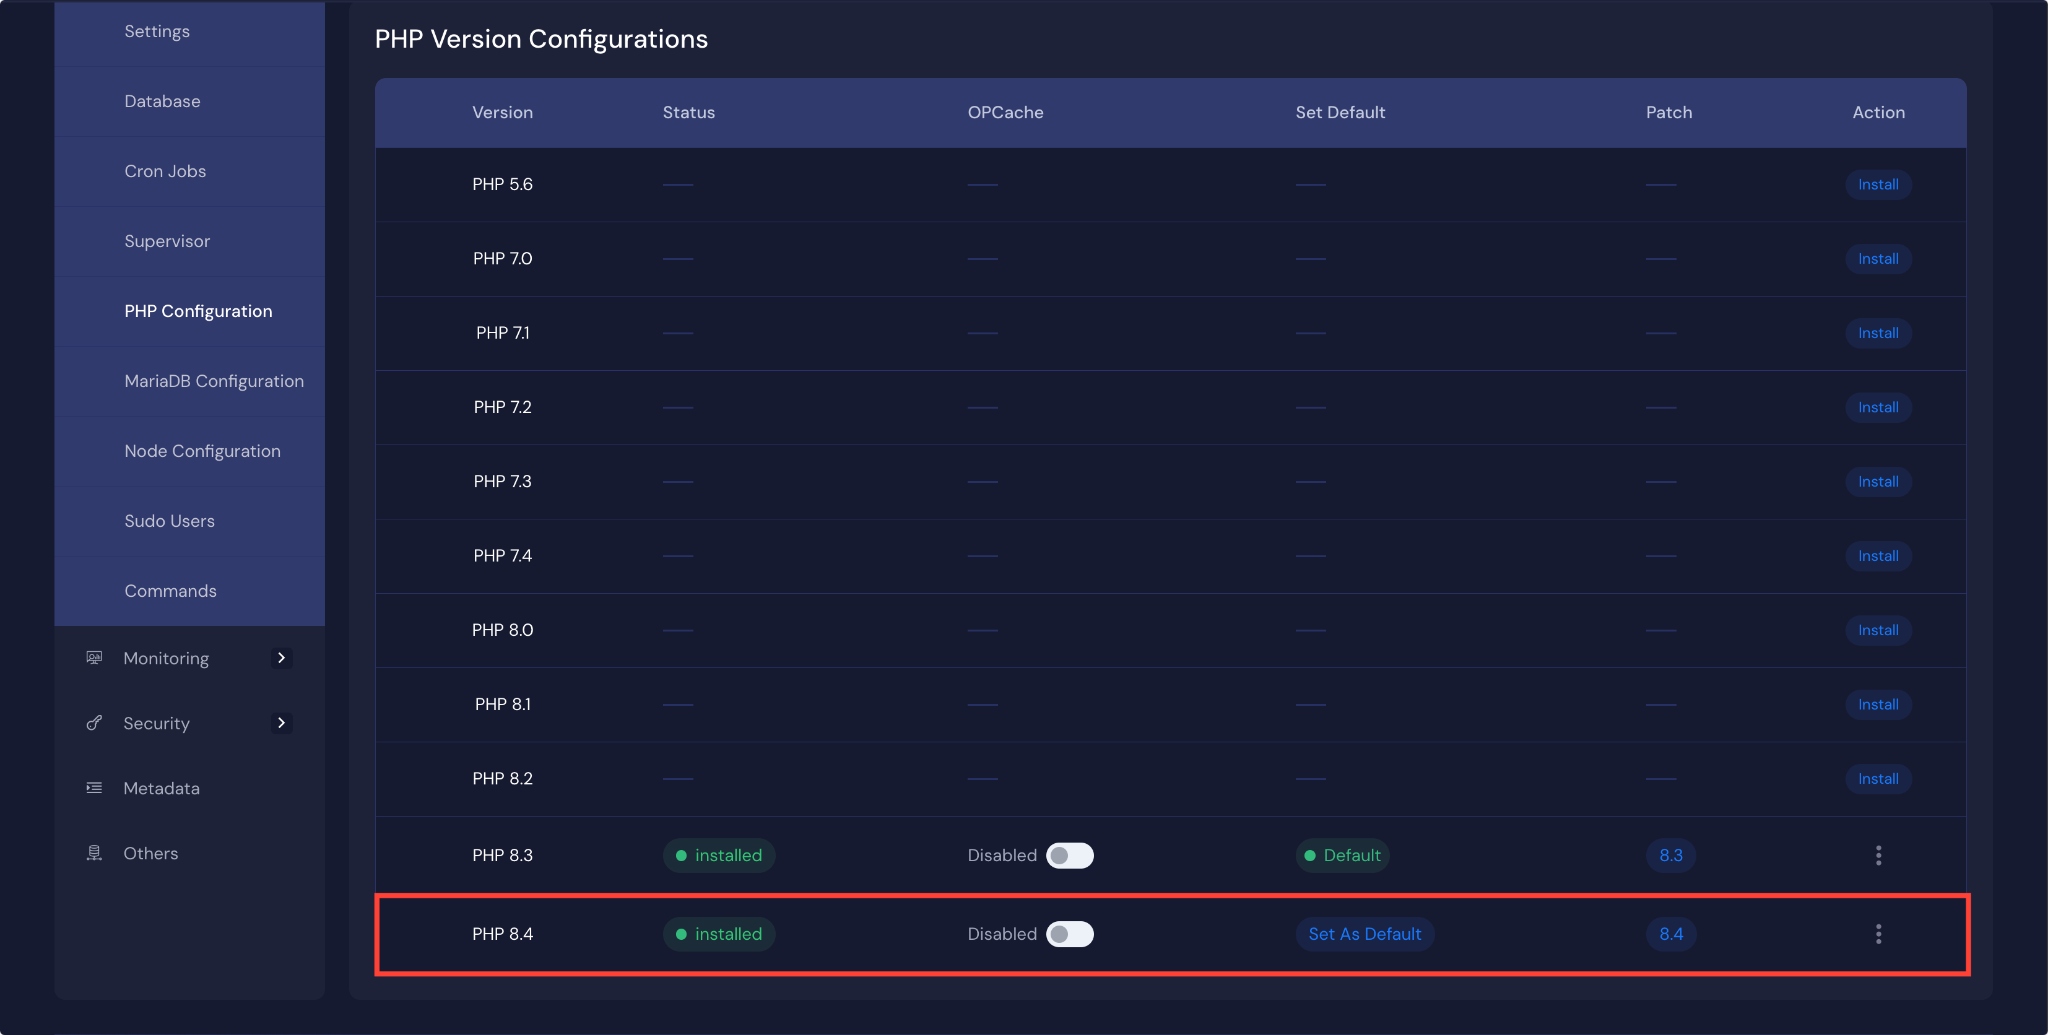Click the PHP 8.3 patch version badge

point(1670,855)
